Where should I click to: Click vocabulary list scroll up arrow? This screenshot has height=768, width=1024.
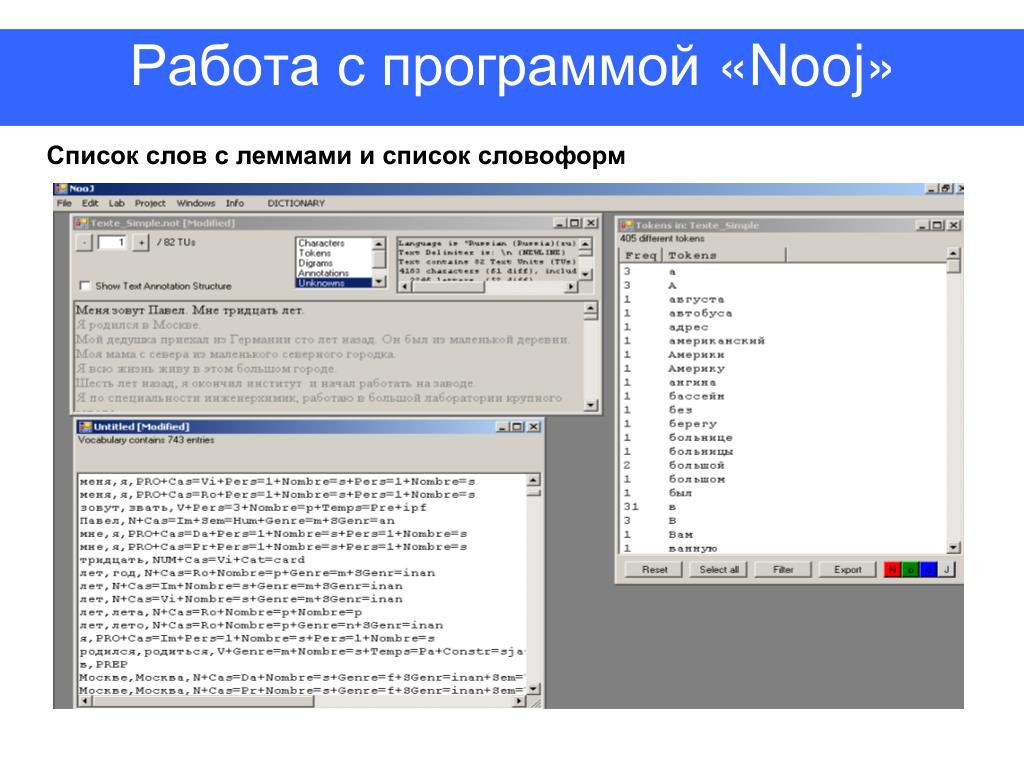(x=534, y=481)
